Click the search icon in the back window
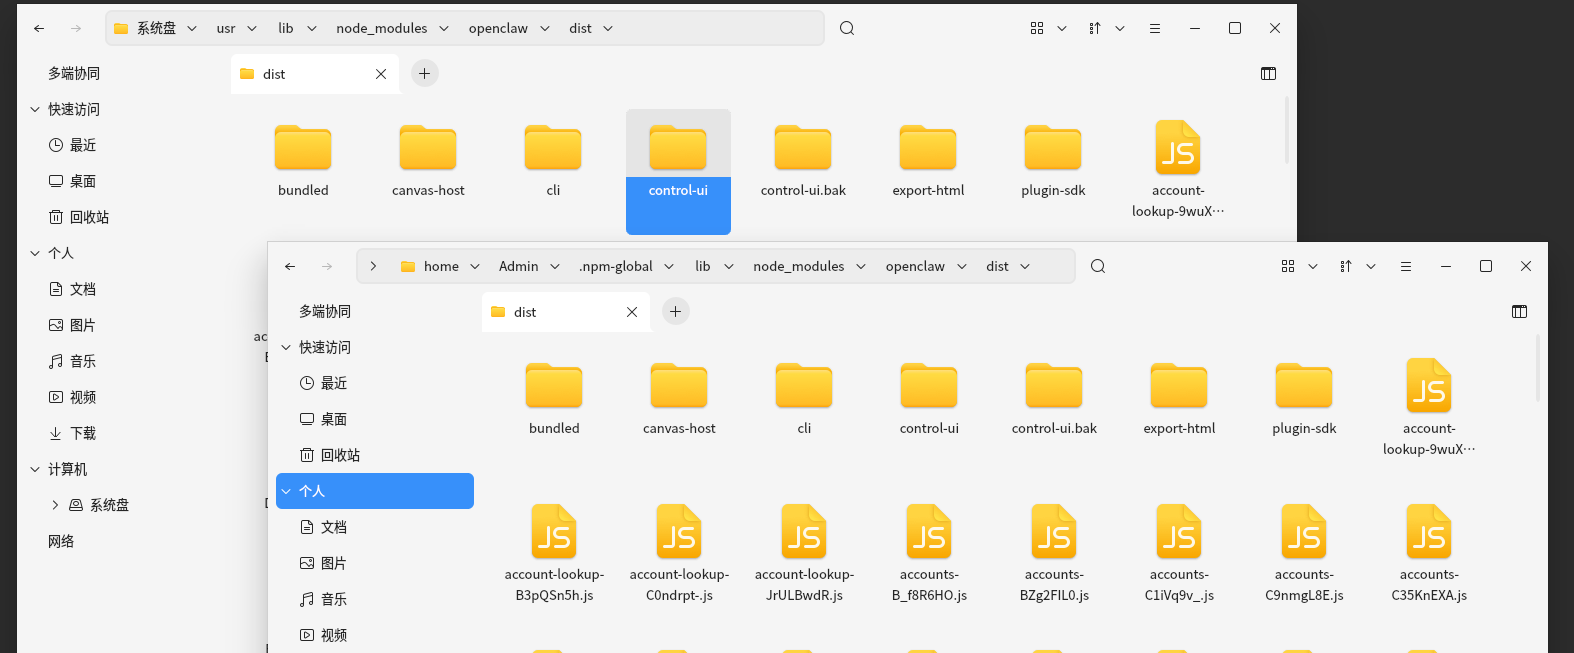This screenshot has height=653, width=1574. click(x=847, y=28)
